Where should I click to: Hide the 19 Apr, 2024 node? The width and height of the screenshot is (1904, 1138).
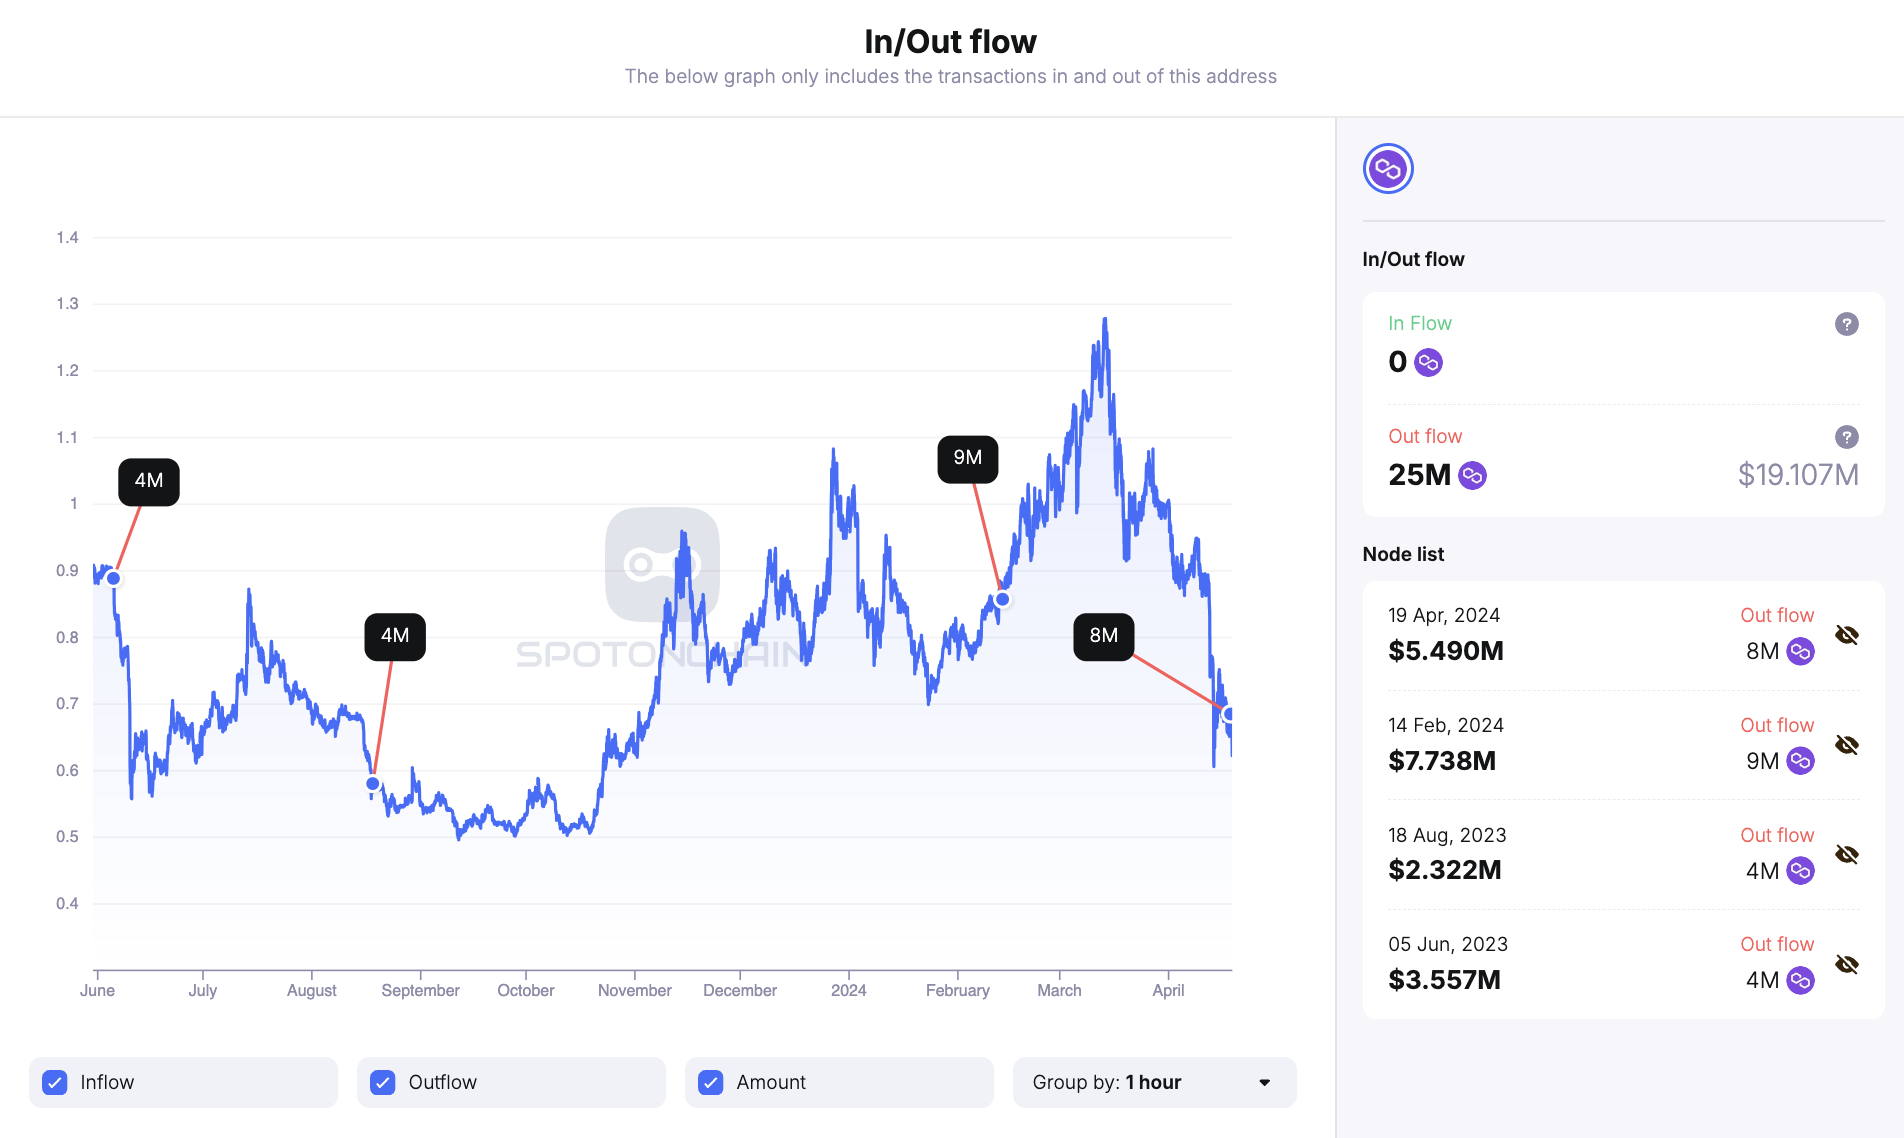click(1847, 635)
